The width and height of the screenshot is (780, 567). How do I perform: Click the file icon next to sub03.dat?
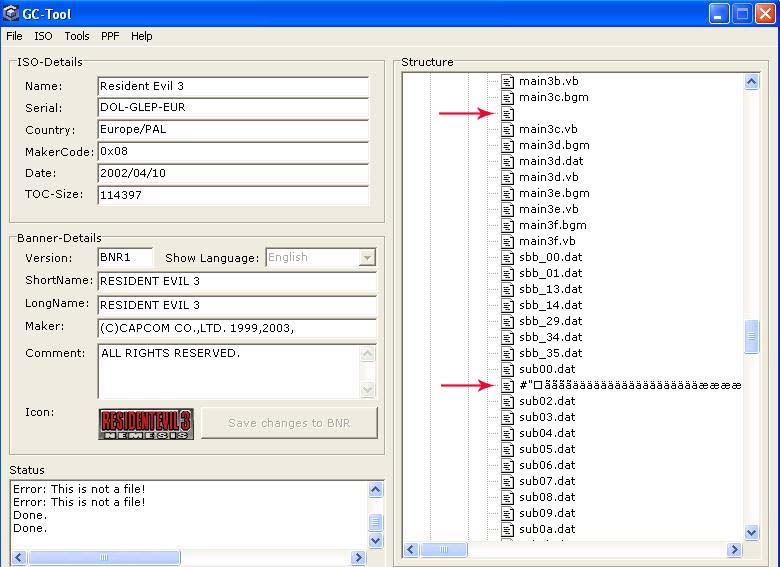[x=507, y=417]
